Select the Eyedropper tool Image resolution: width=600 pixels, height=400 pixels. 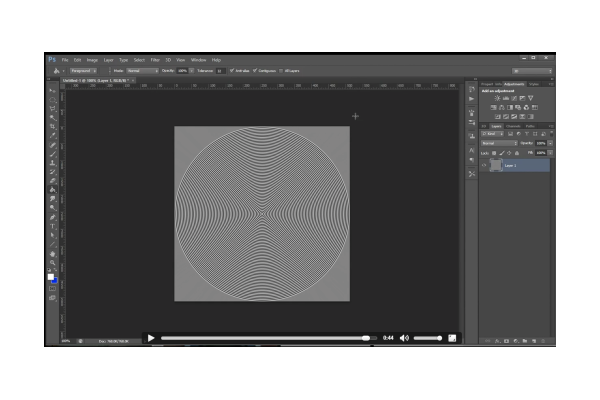click(x=52, y=136)
